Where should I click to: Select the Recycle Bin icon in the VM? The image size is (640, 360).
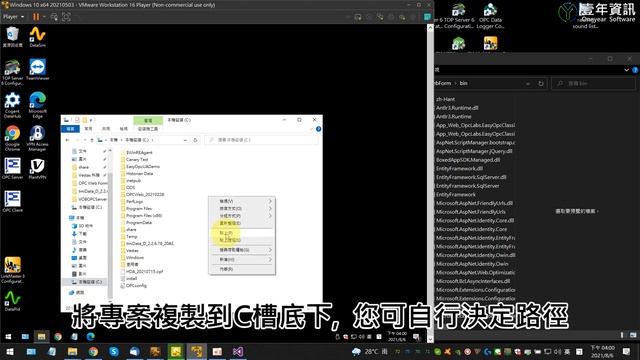[12, 37]
